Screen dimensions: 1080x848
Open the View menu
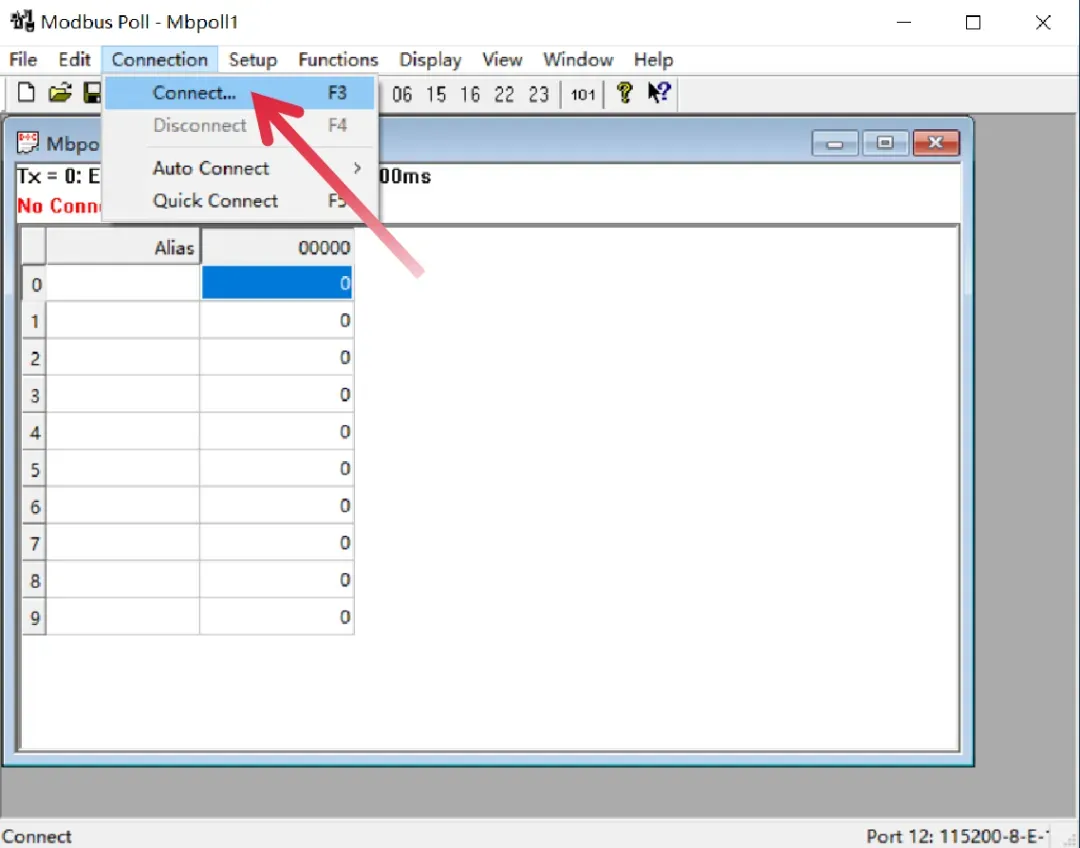coord(502,59)
